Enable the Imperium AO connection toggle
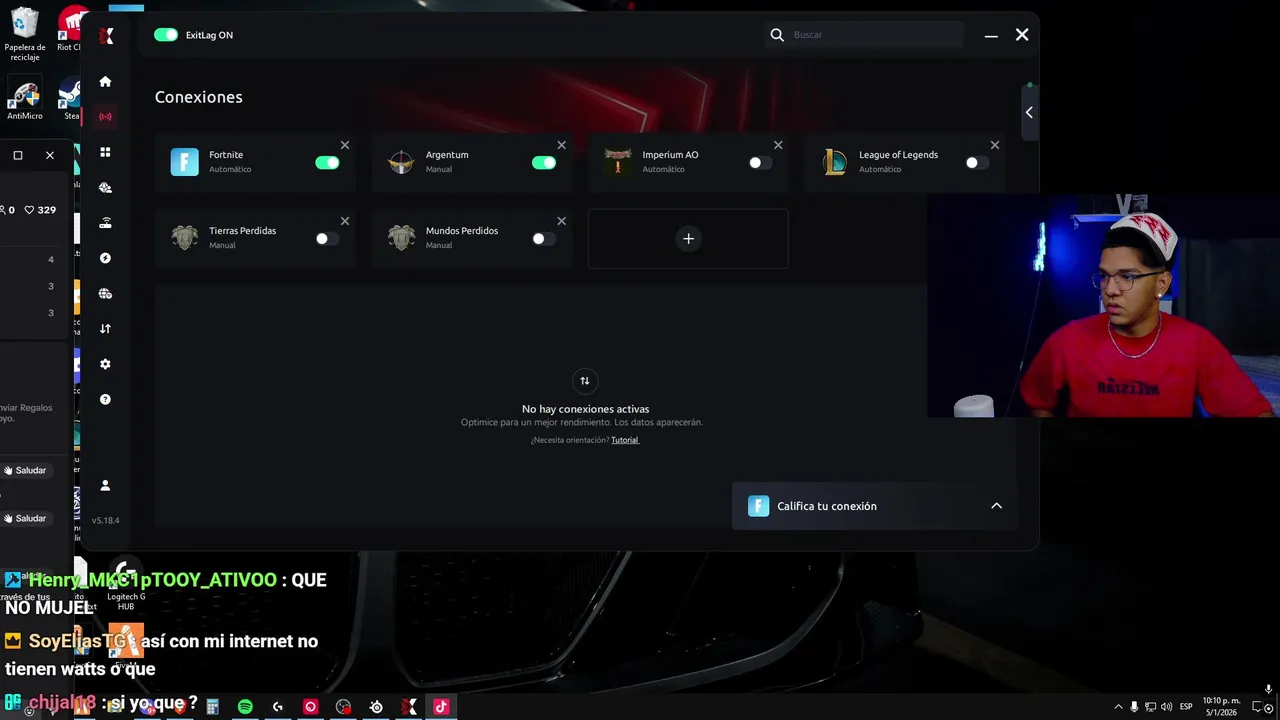The height and width of the screenshot is (720, 1280). point(760,163)
